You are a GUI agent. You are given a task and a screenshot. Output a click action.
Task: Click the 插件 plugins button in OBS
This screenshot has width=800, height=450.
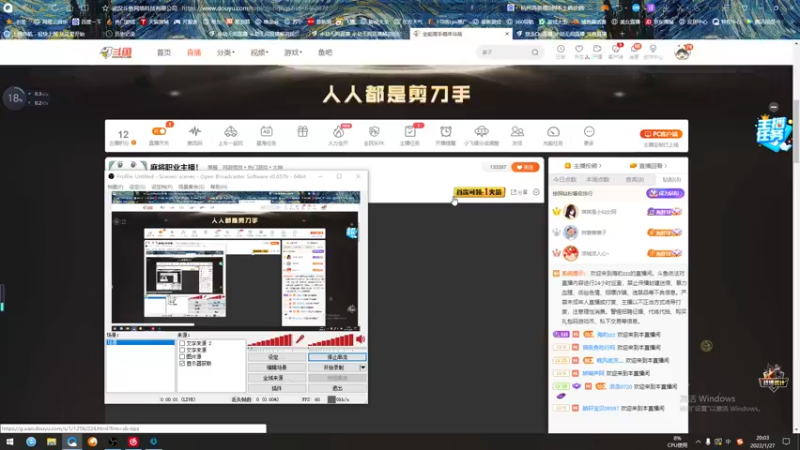point(277,388)
